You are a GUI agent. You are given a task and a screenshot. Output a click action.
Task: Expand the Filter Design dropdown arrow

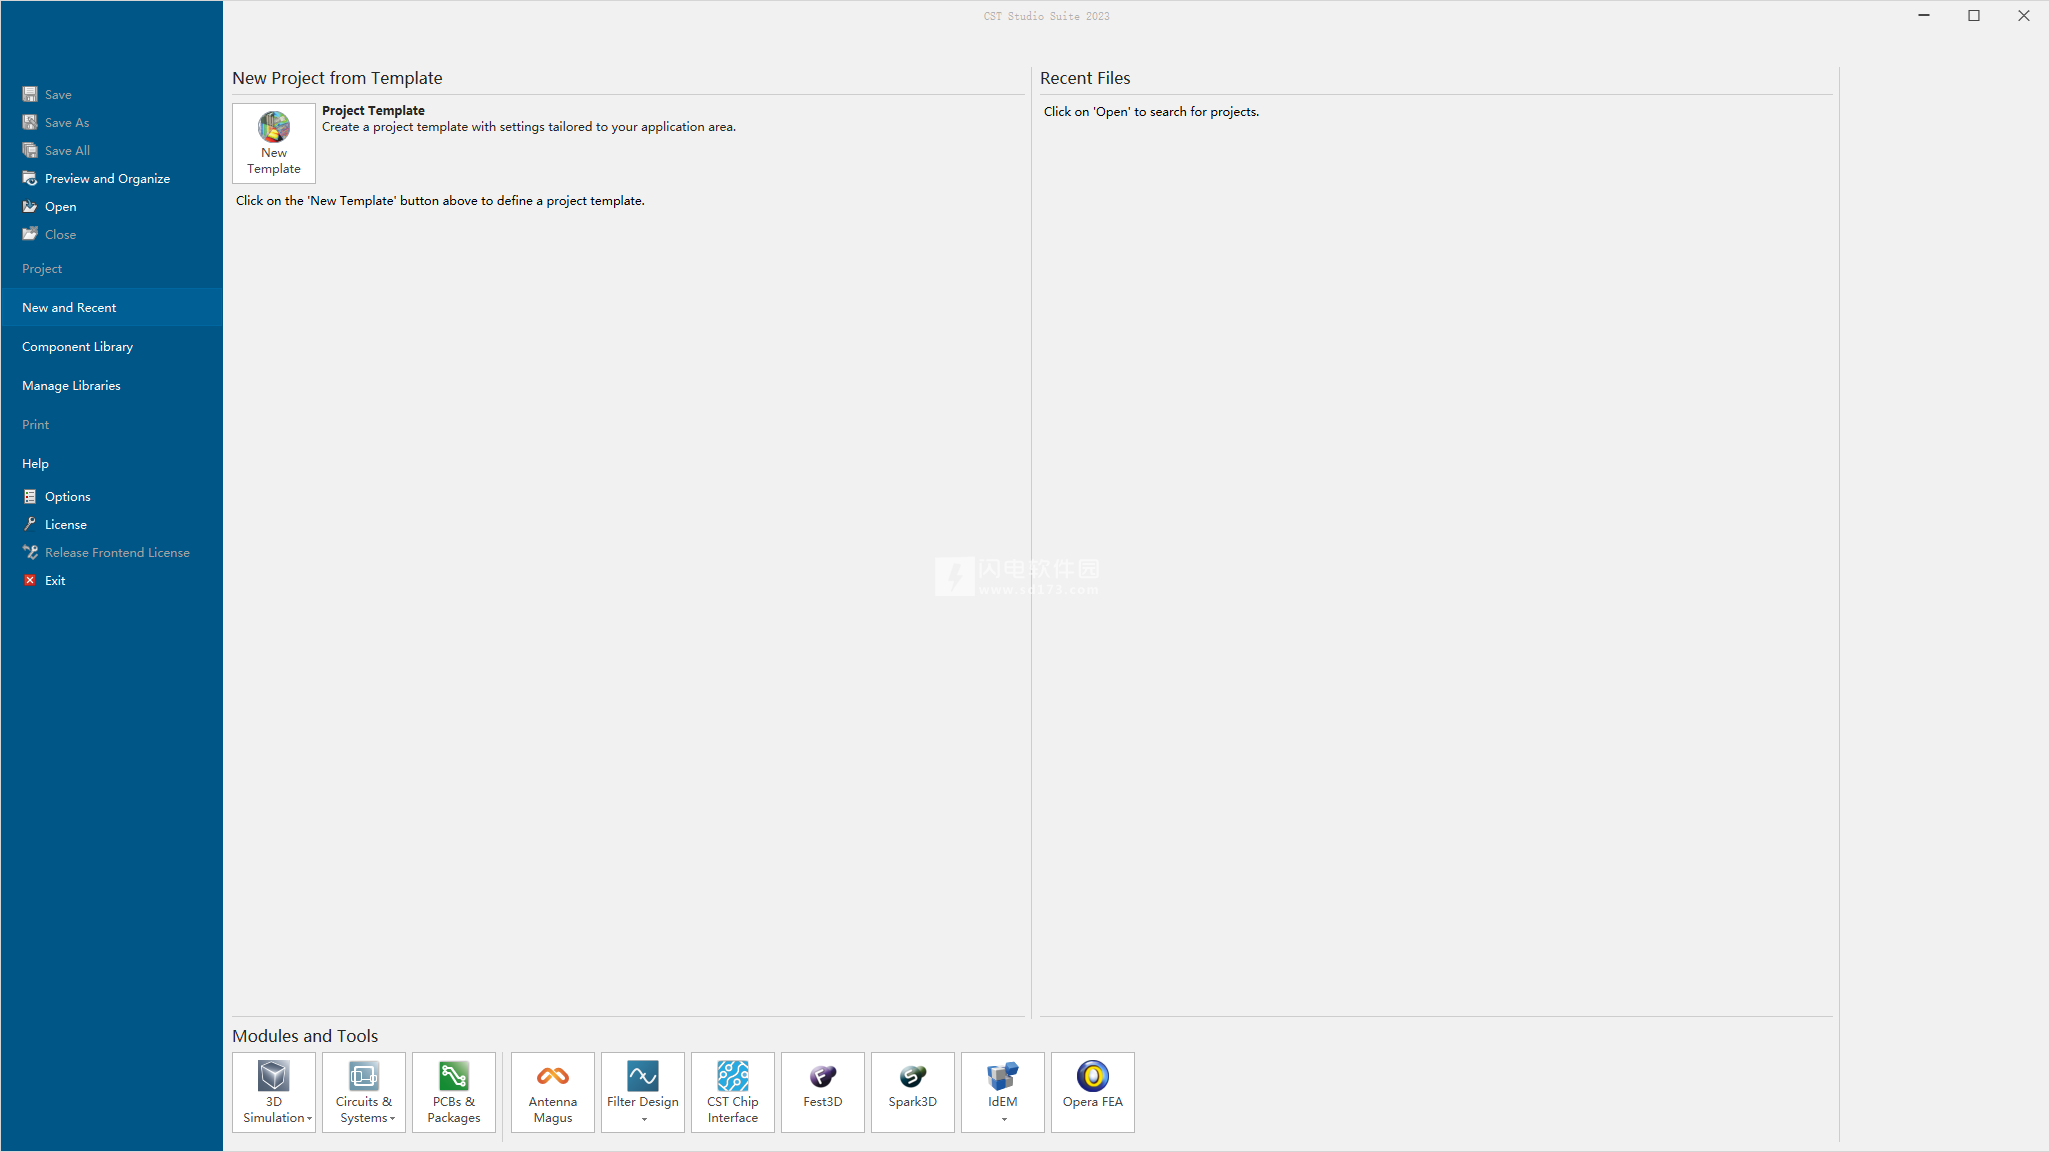pos(644,1120)
